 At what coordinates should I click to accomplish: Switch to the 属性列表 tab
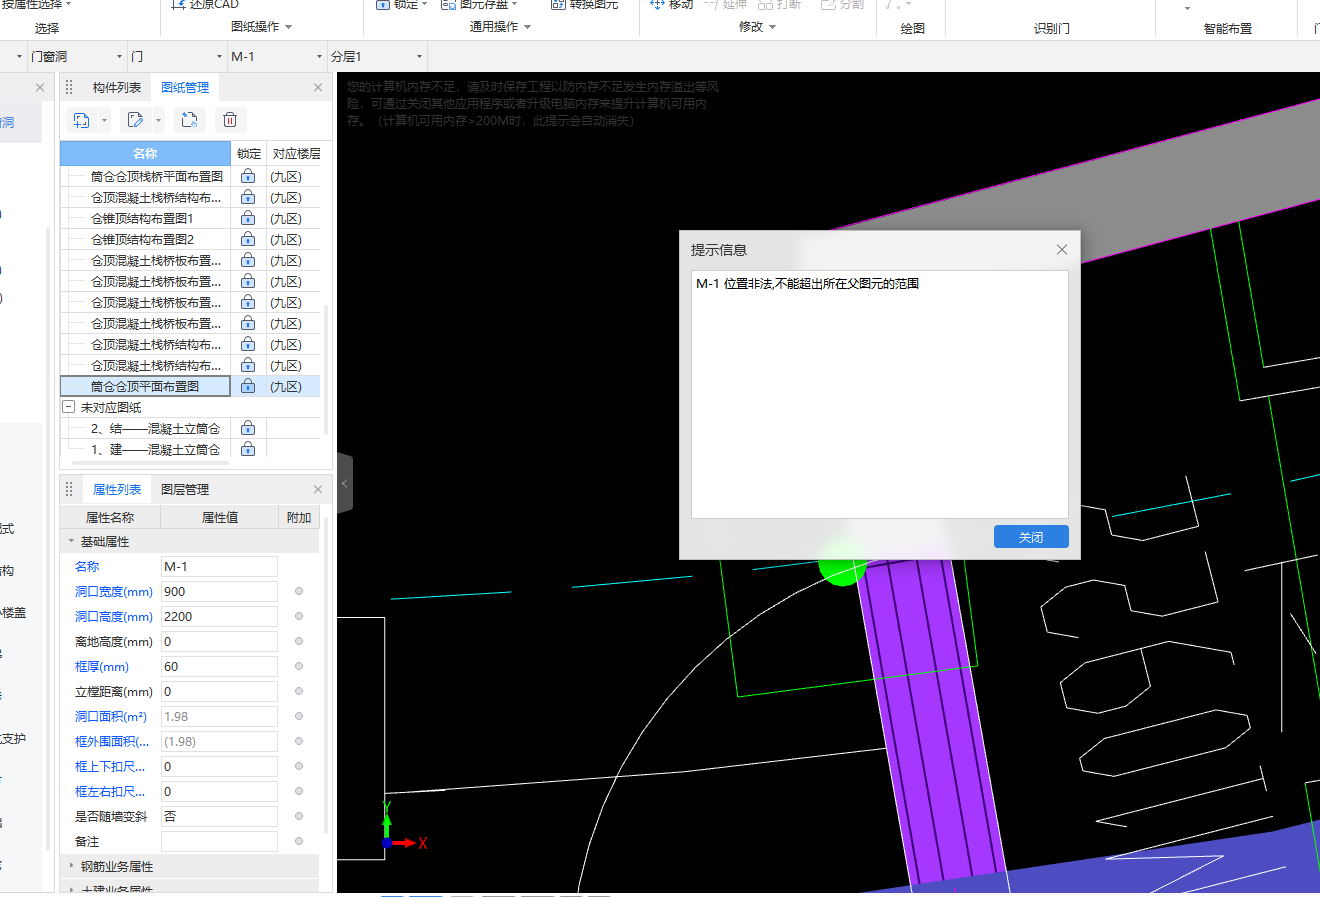pyautogui.click(x=117, y=490)
